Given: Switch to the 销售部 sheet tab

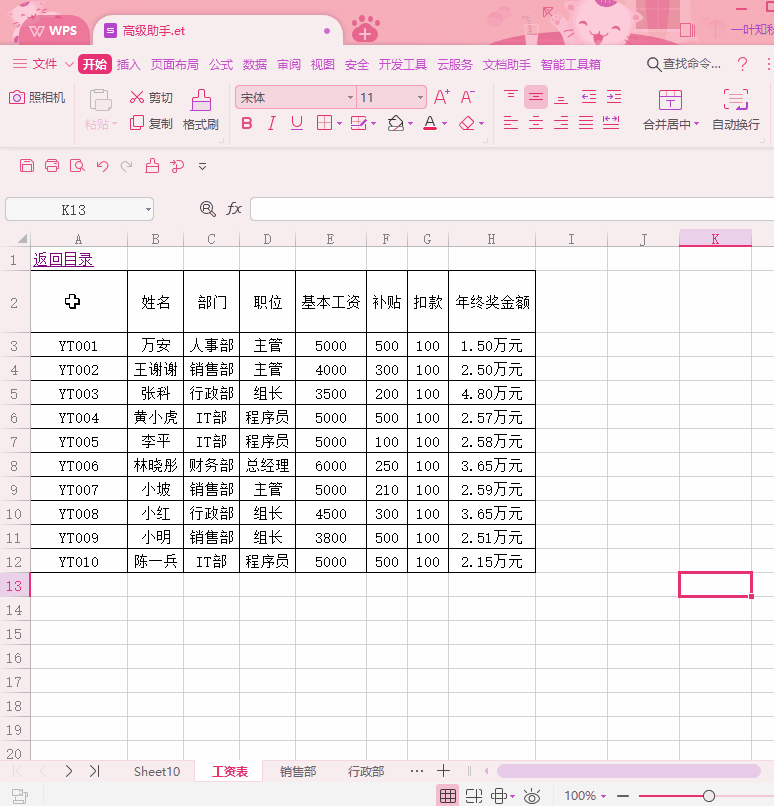Looking at the screenshot, I should [298, 771].
